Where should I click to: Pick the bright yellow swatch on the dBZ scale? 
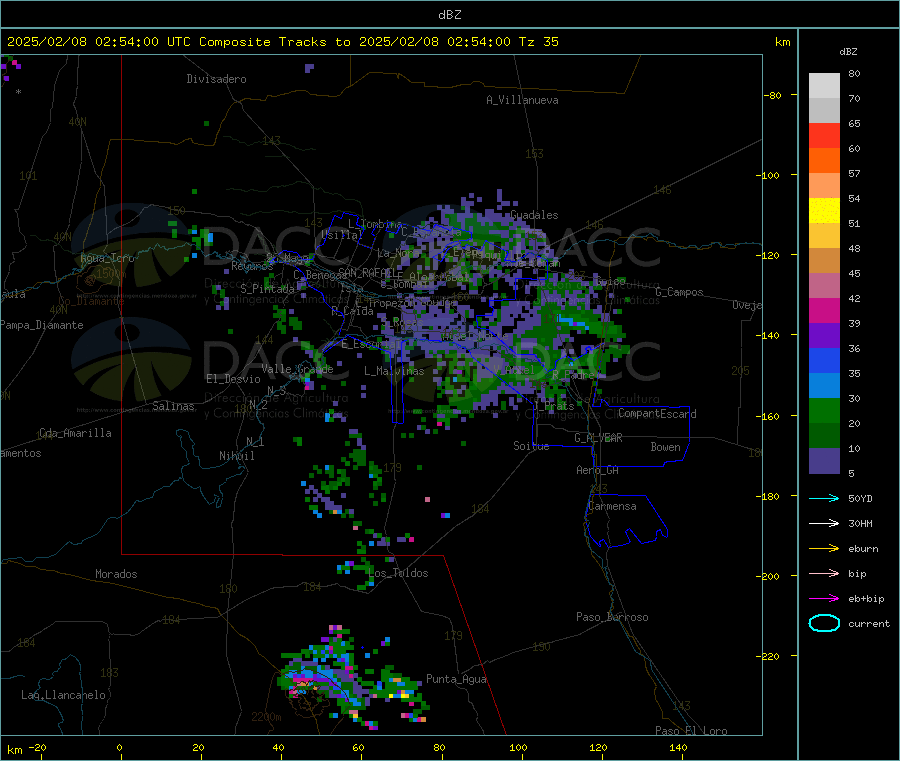[x=824, y=211]
